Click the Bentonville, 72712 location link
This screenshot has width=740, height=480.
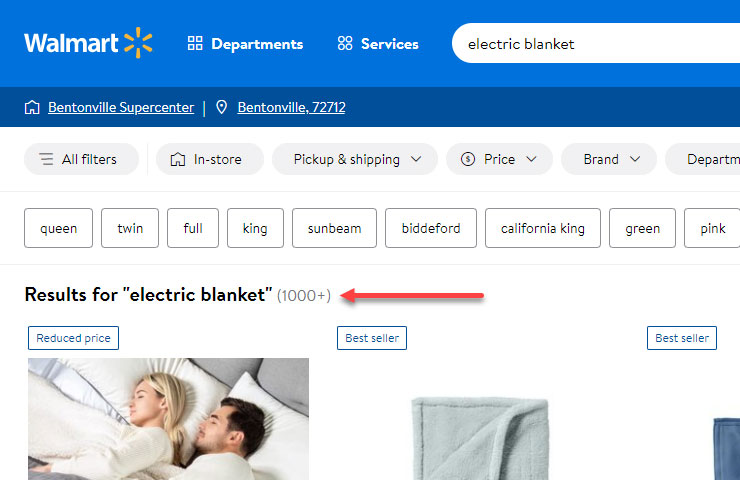coord(291,107)
